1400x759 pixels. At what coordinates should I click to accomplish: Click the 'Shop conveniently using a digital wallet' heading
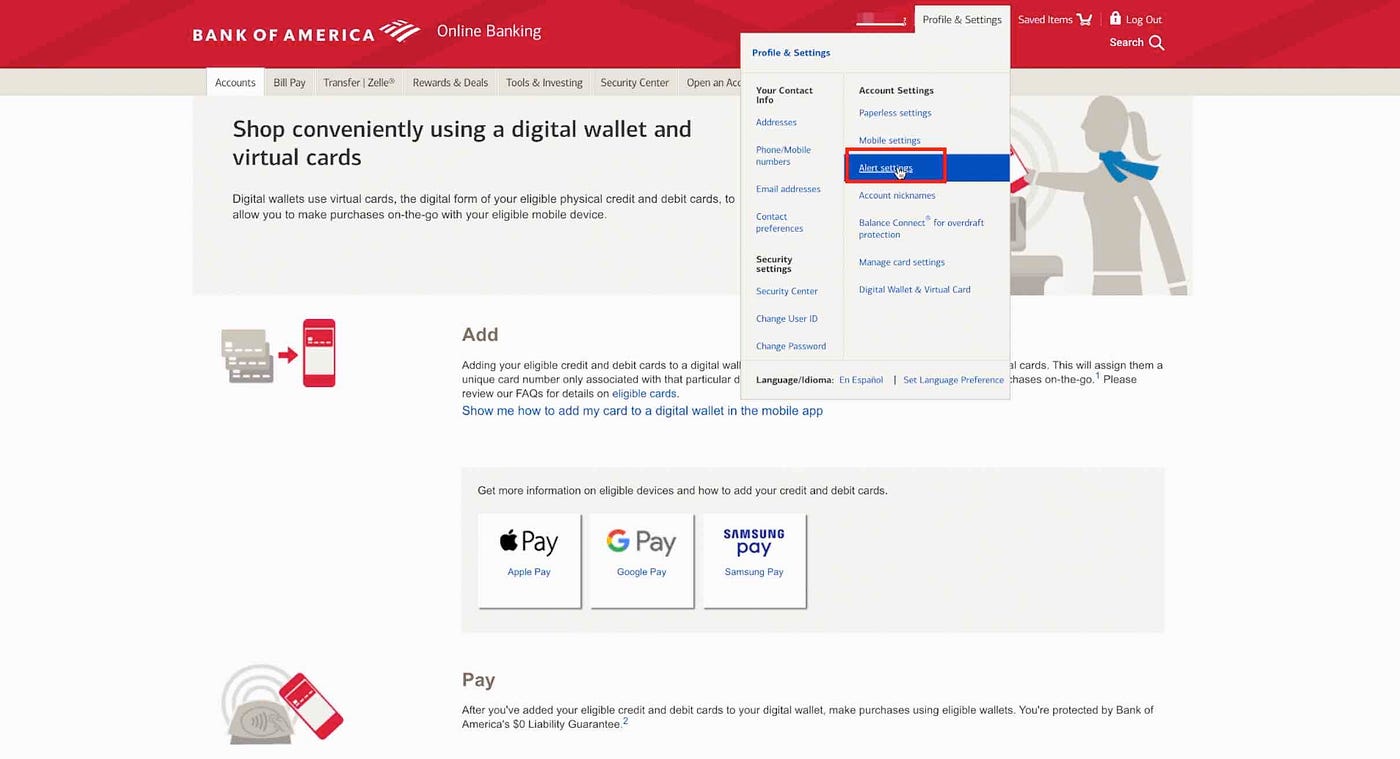pyautogui.click(x=462, y=143)
